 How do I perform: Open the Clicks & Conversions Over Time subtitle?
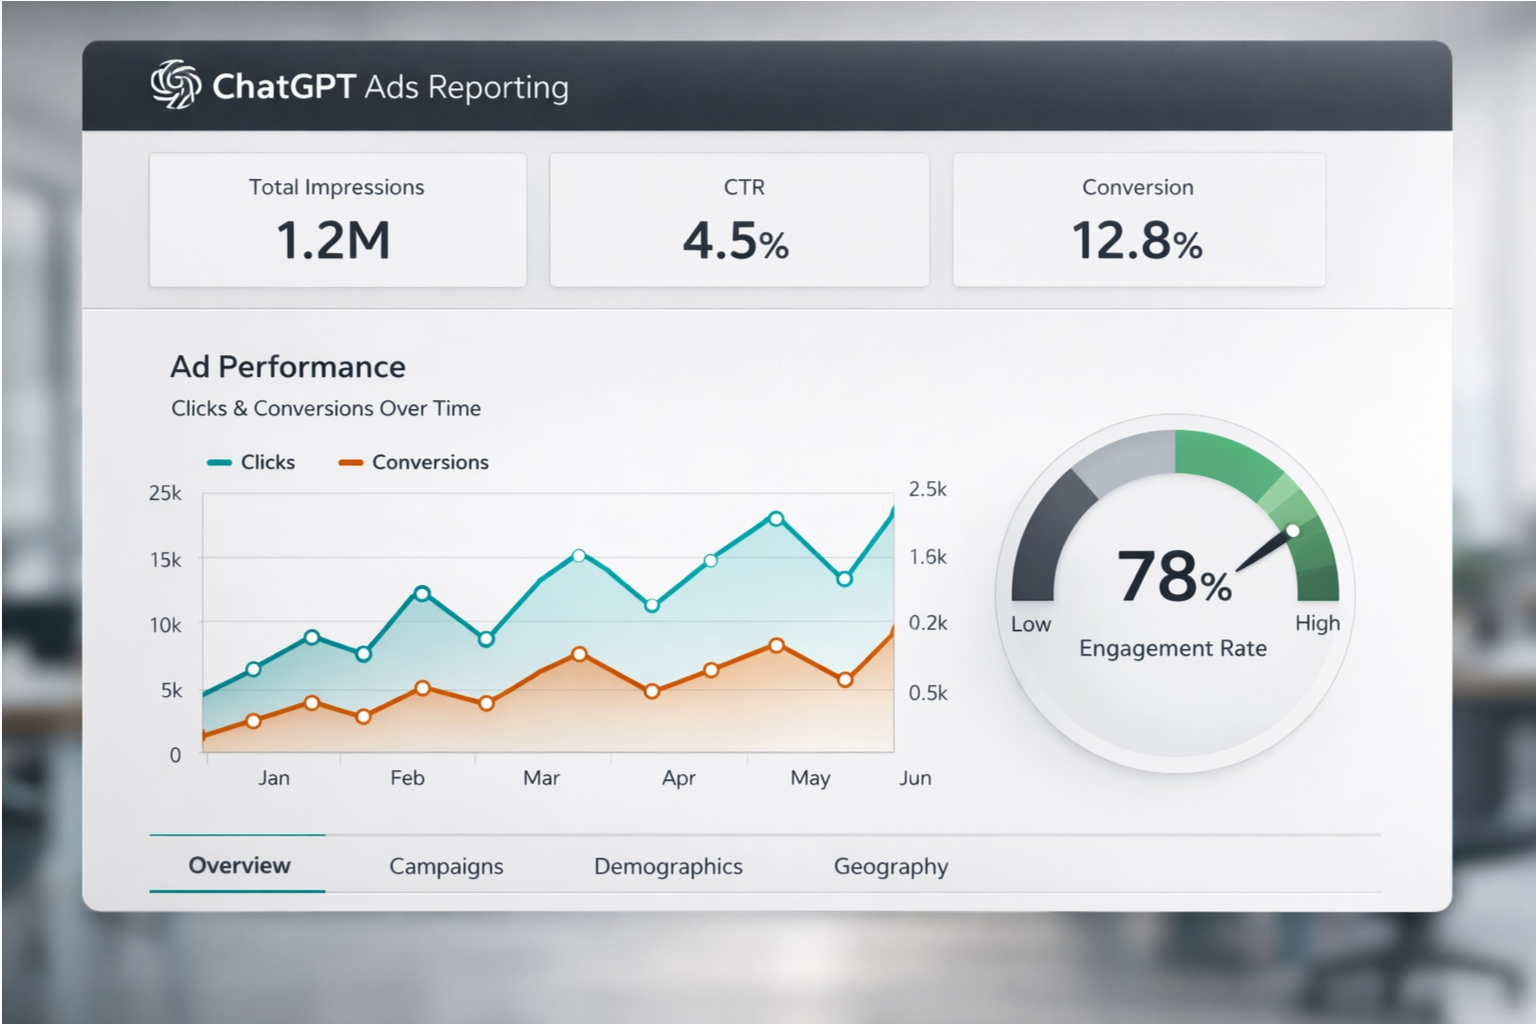point(325,408)
